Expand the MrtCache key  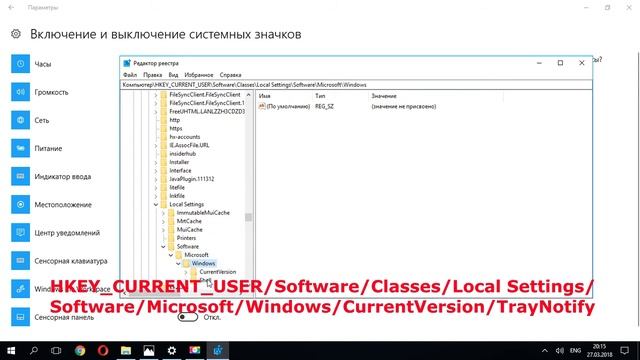(163, 221)
